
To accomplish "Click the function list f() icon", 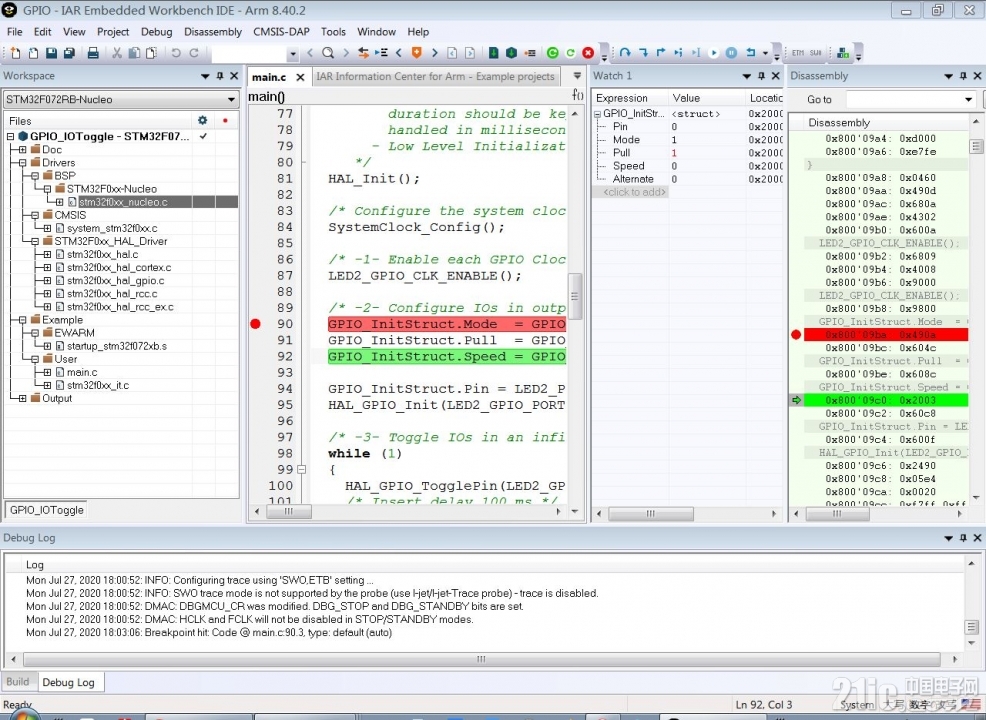I will point(577,95).
